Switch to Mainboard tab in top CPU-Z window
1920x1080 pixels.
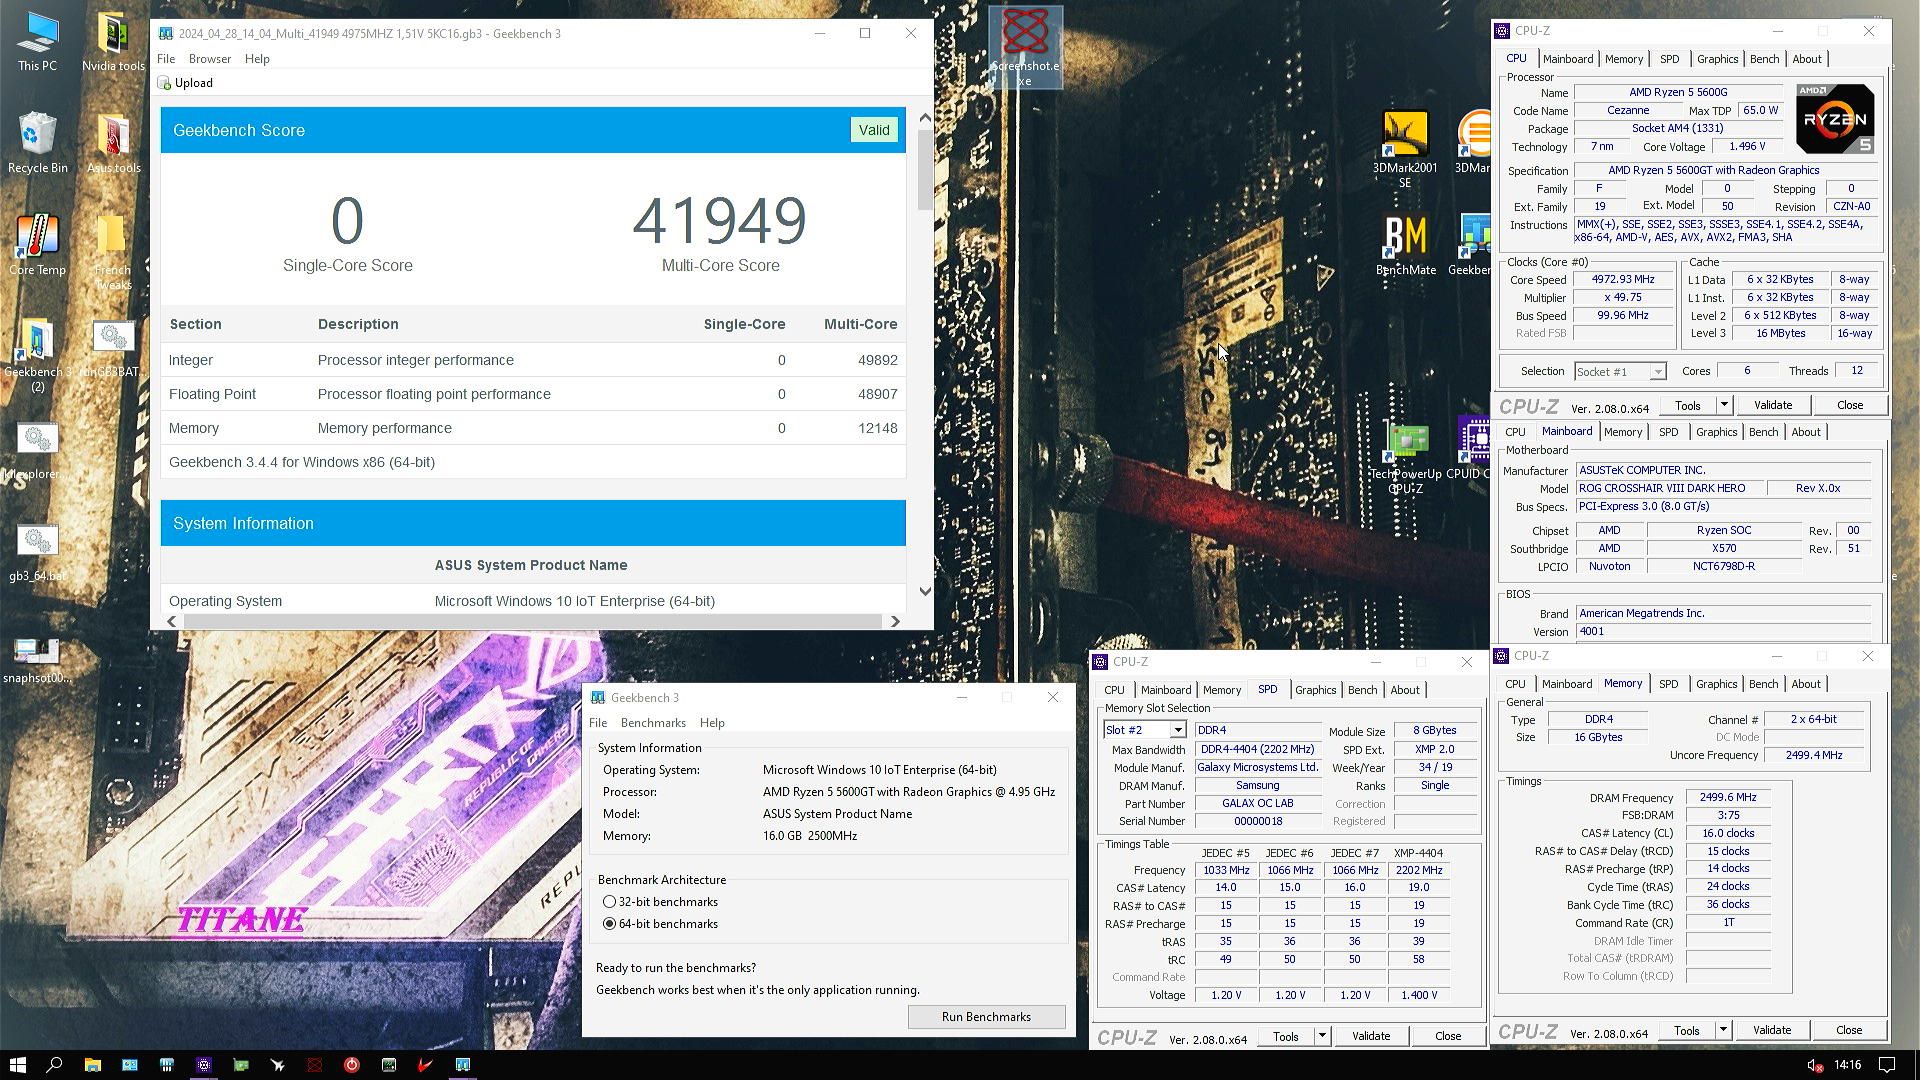[x=1567, y=59]
